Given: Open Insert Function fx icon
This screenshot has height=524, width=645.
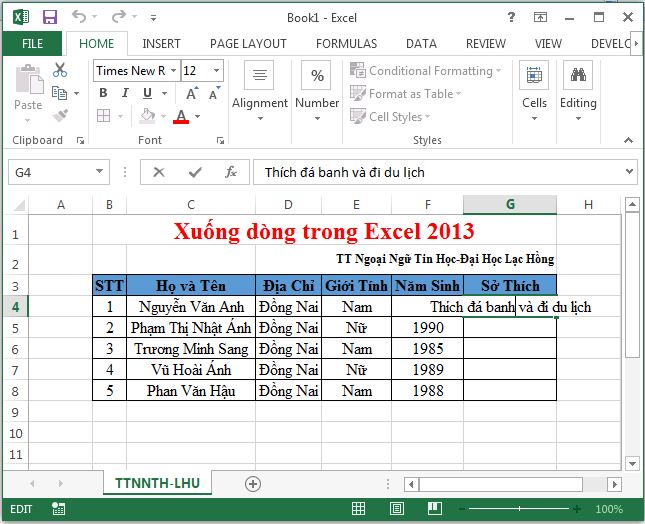Looking at the screenshot, I should tap(231, 172).
